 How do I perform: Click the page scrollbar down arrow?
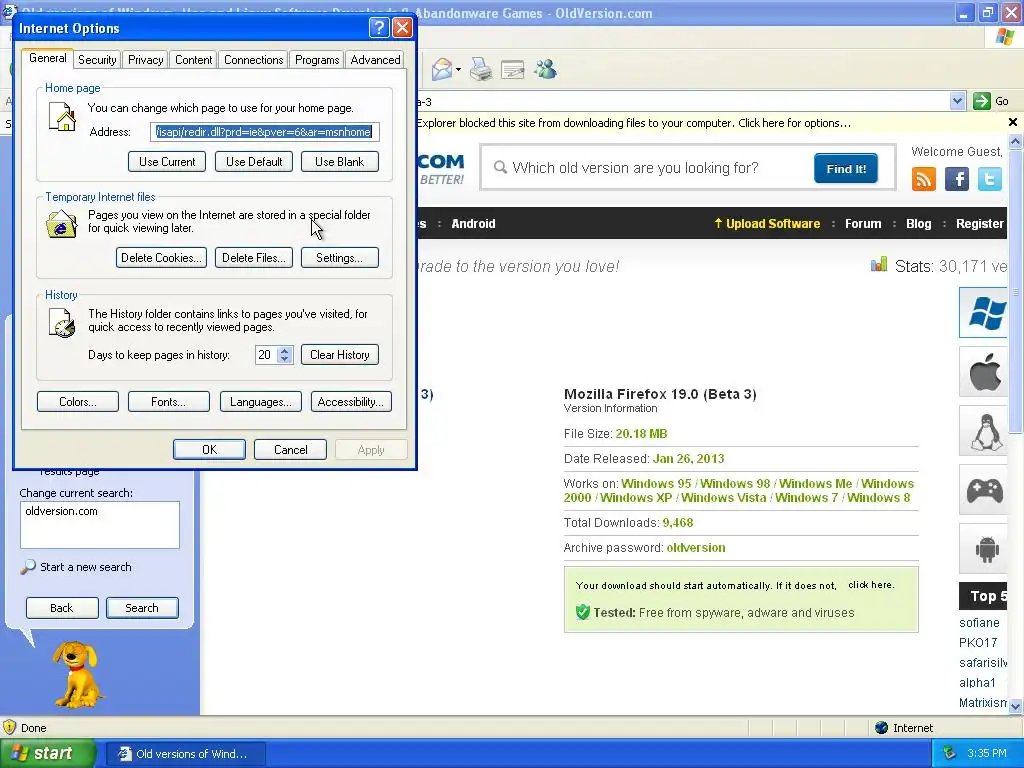[x=1016, y=706]
